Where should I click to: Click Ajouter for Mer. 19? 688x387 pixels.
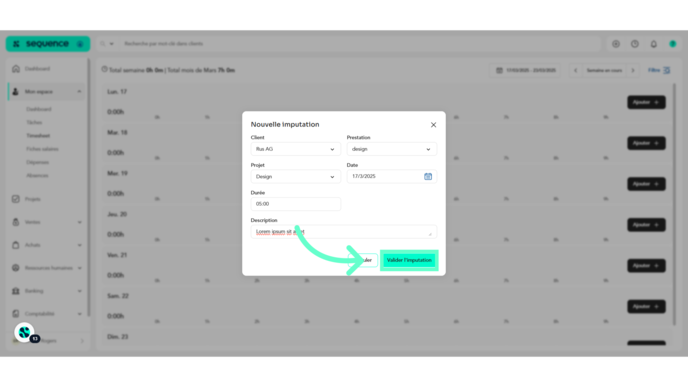(646, 184)
